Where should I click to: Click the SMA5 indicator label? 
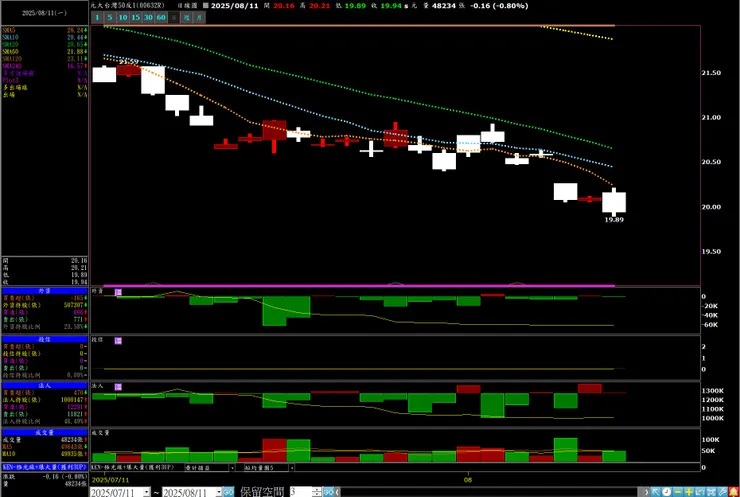point(8,30)
